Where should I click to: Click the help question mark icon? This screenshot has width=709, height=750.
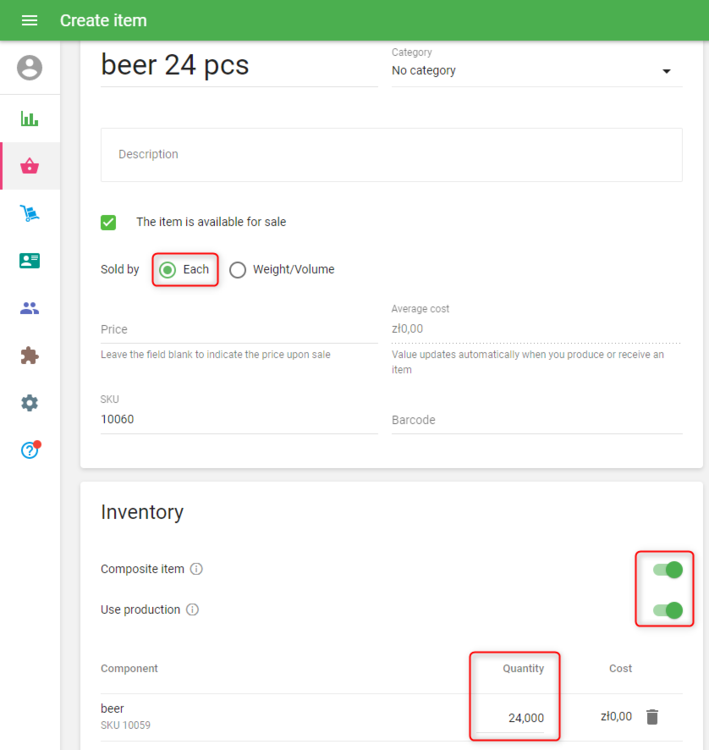[30, 451]
